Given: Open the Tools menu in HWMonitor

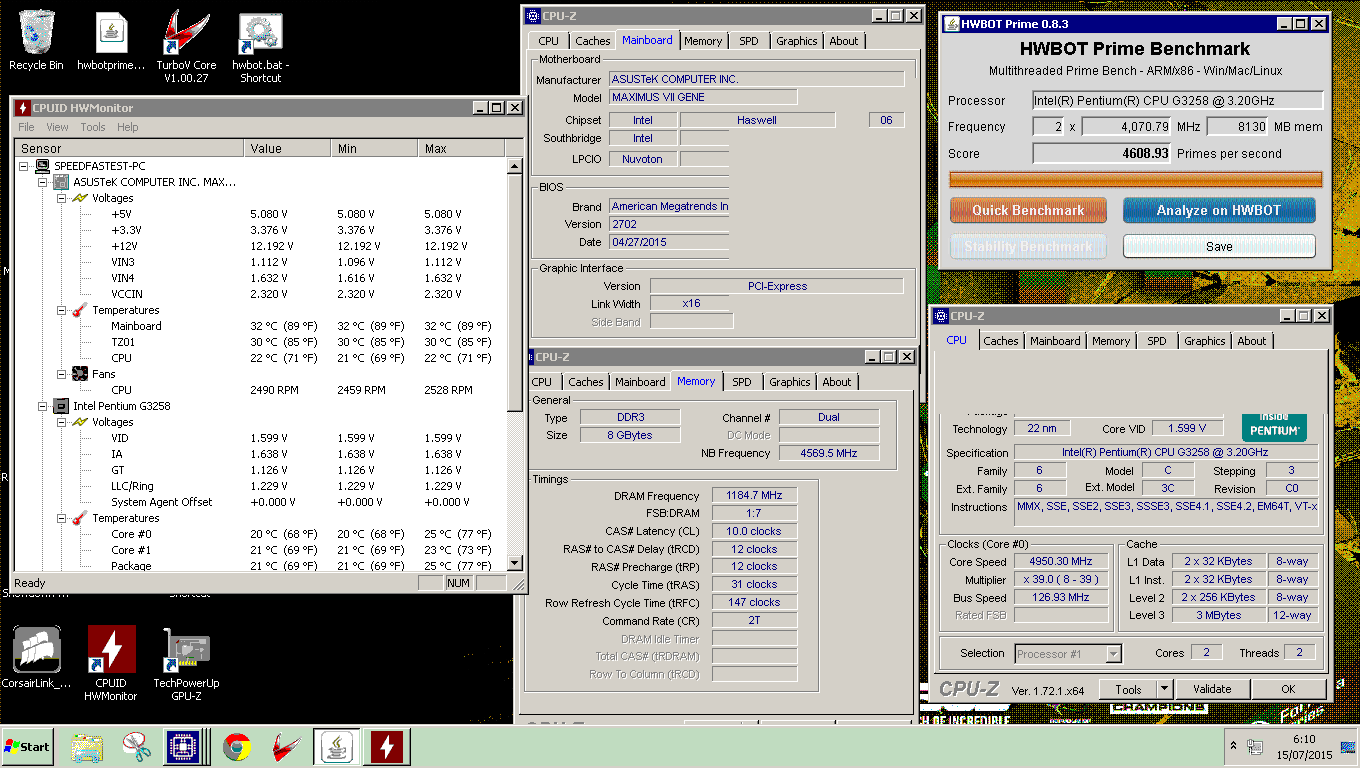Looking at the screenshot, I should click(93, 127).
